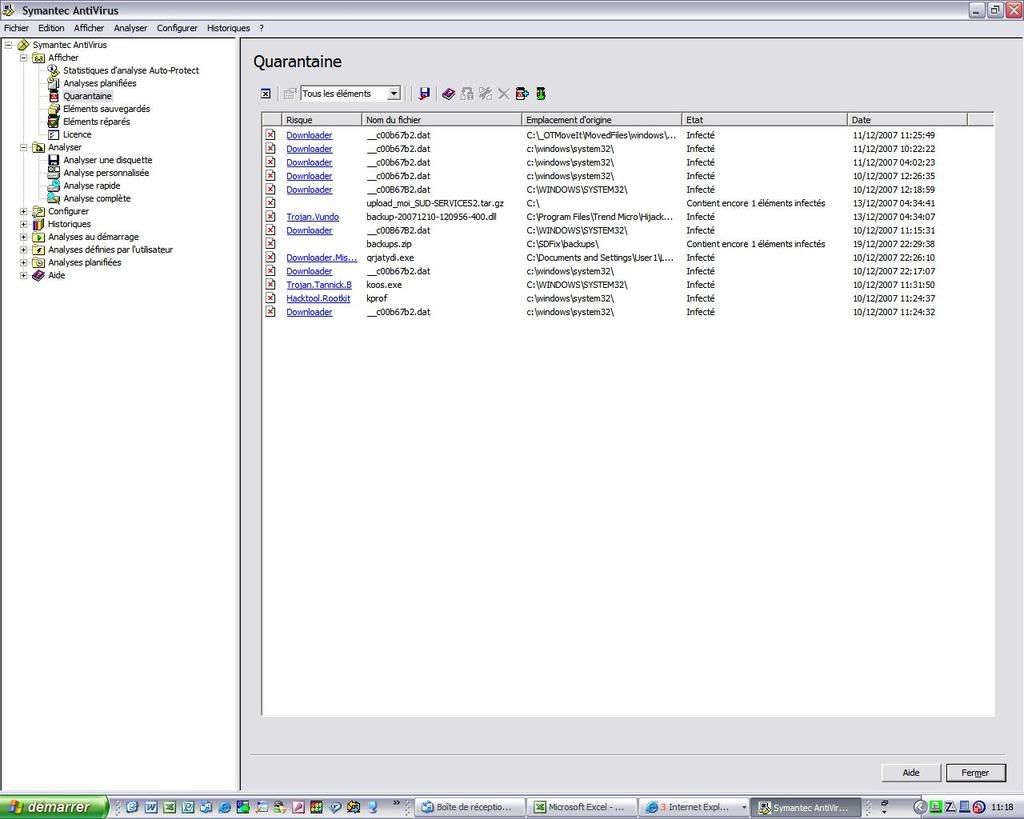1024x819 pixels.
Task: Click the red container with plus toolbar icon
Action: 521,94
